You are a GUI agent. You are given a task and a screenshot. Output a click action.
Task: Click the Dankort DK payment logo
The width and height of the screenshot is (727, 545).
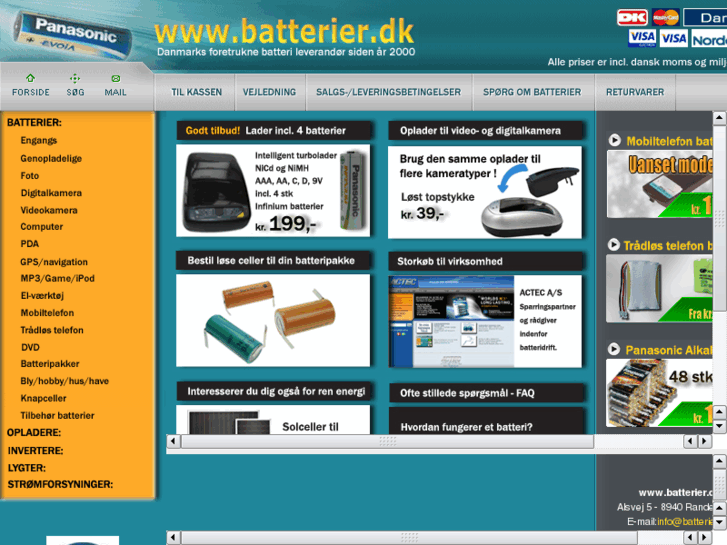click(632, 18)
